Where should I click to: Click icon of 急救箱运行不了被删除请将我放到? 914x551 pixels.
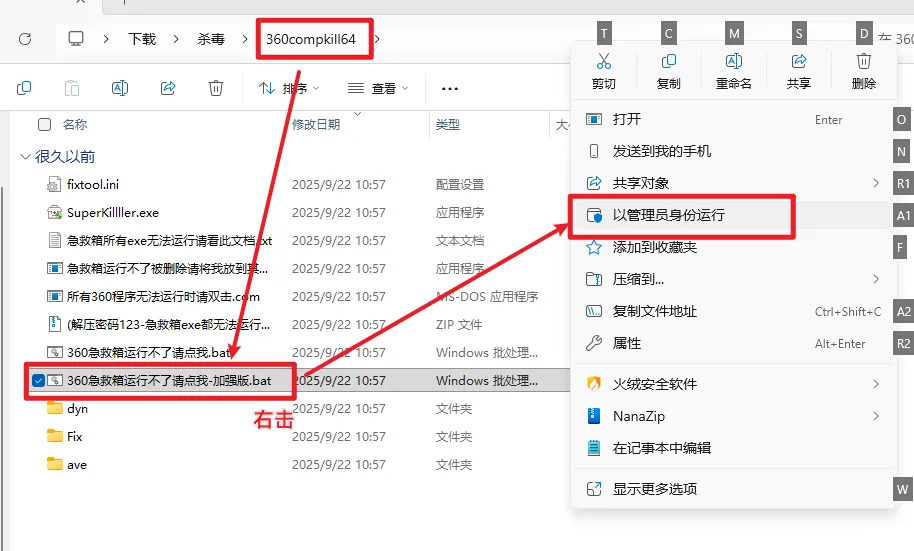[54, 268]
